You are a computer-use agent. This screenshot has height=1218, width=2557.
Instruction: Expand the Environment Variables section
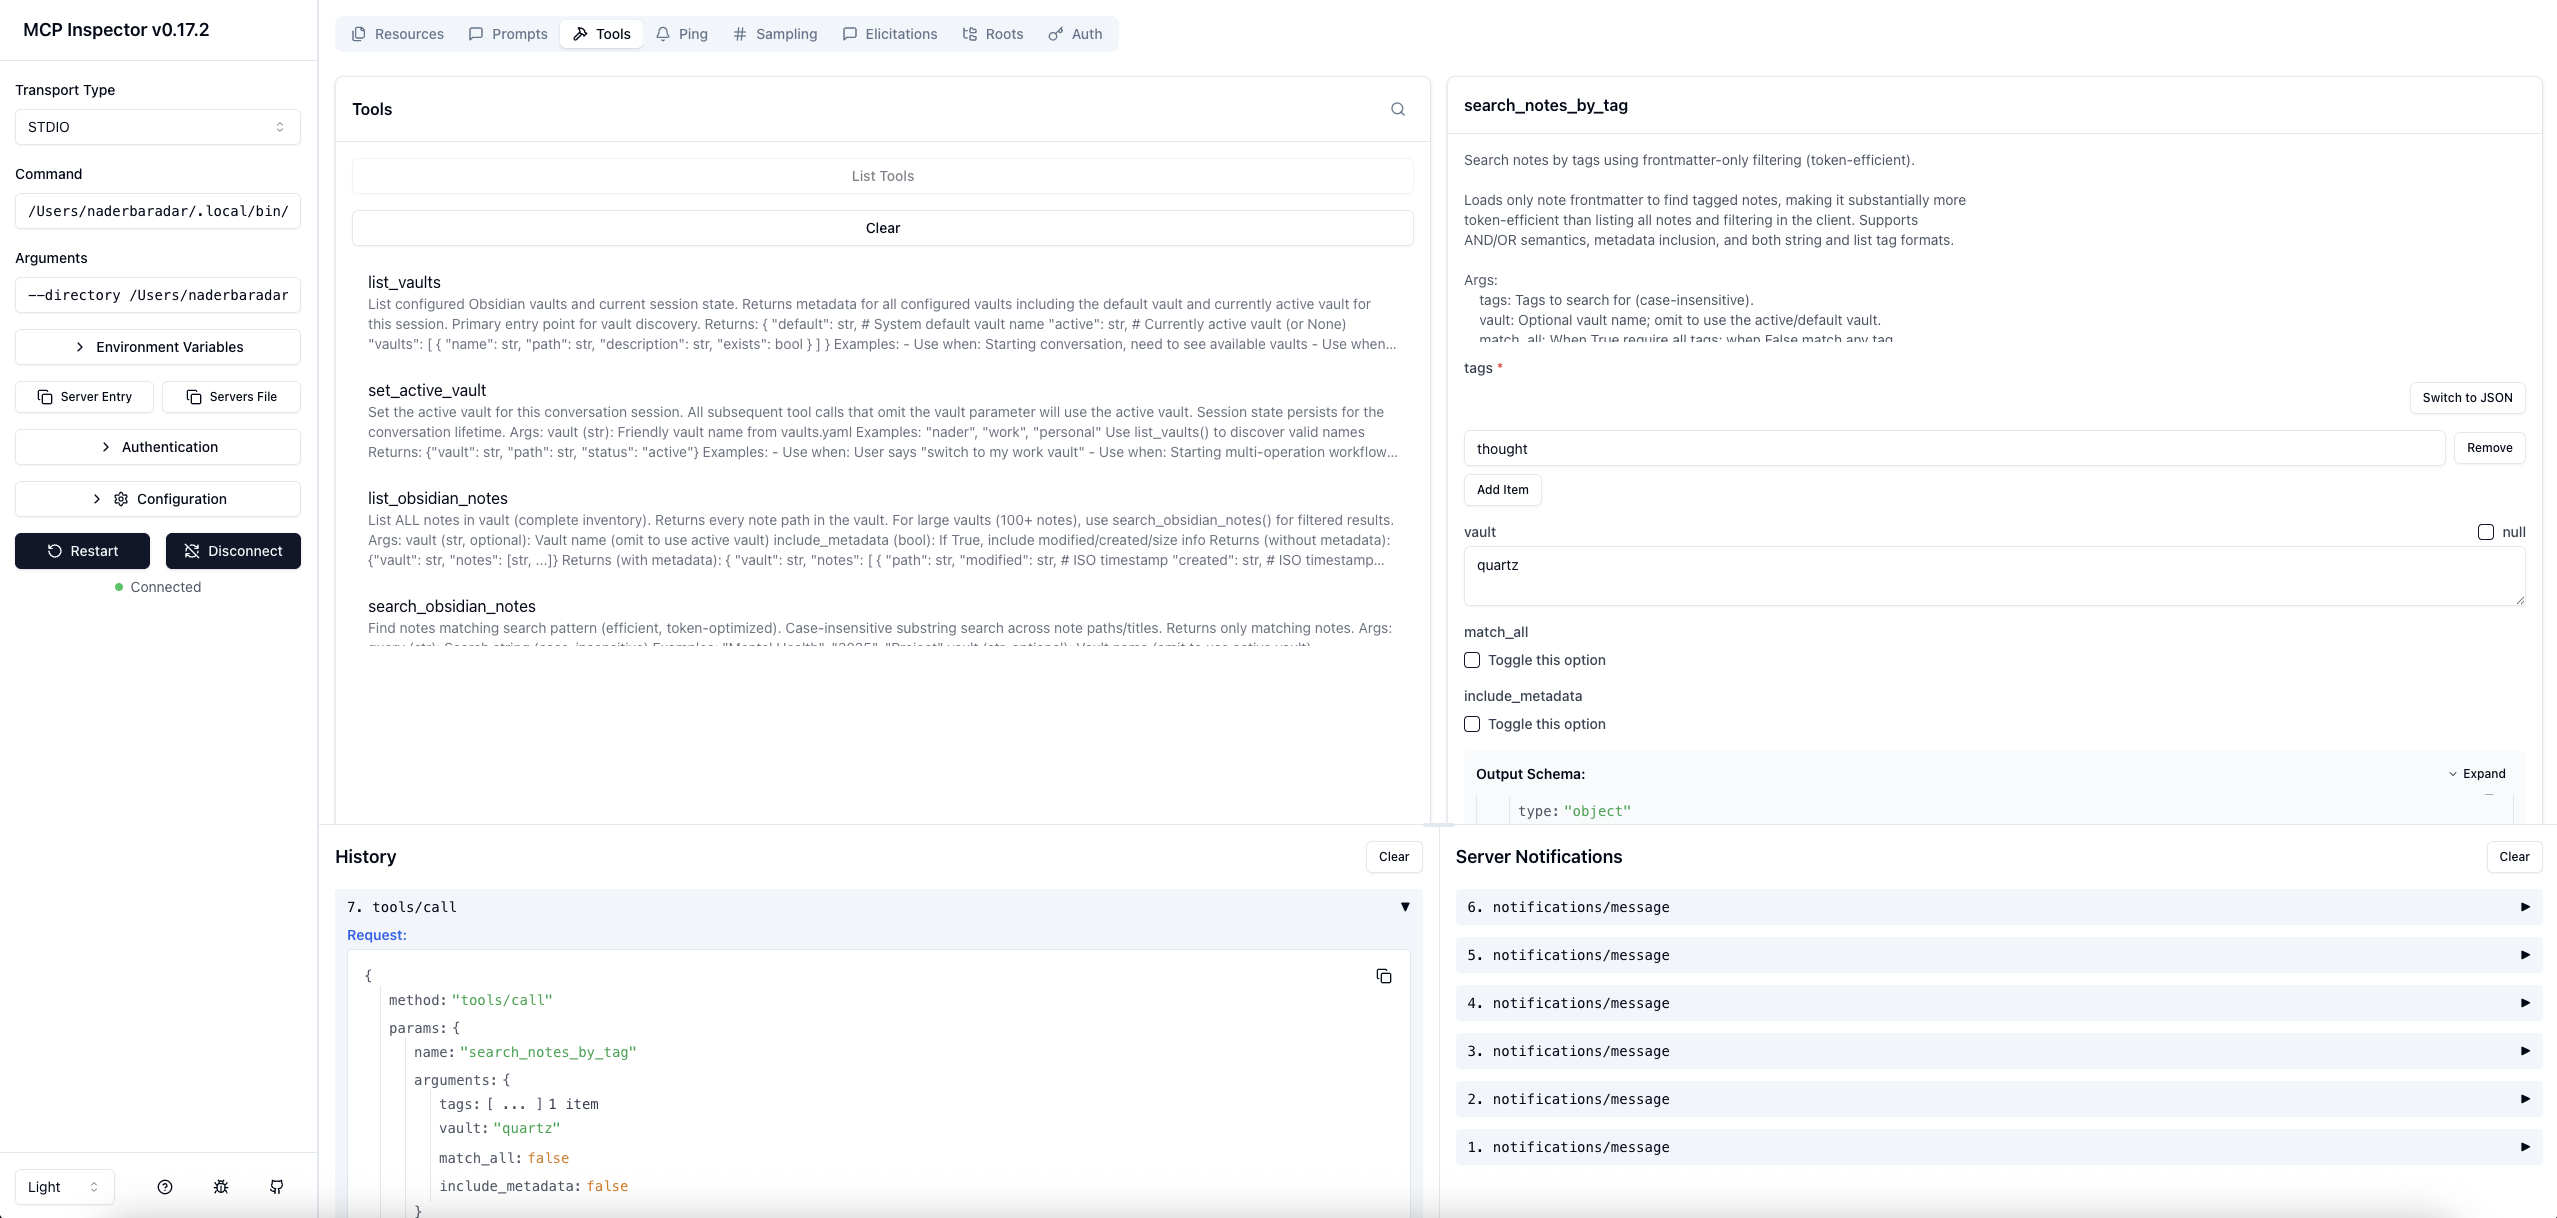point(157,347)
